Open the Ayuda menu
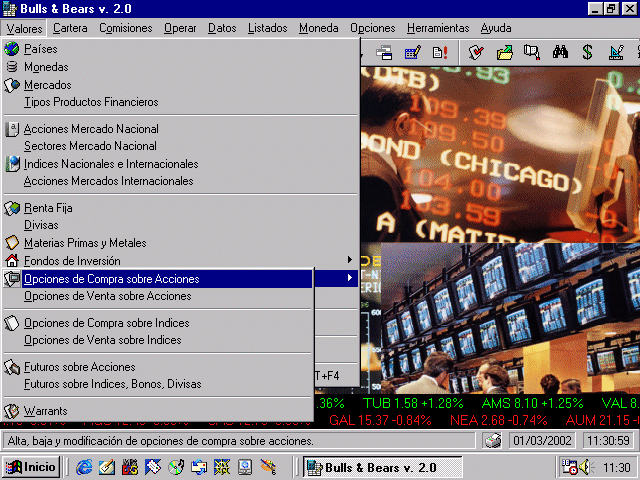The height and width of the screenshot is (480, 640). coord(496,28)
